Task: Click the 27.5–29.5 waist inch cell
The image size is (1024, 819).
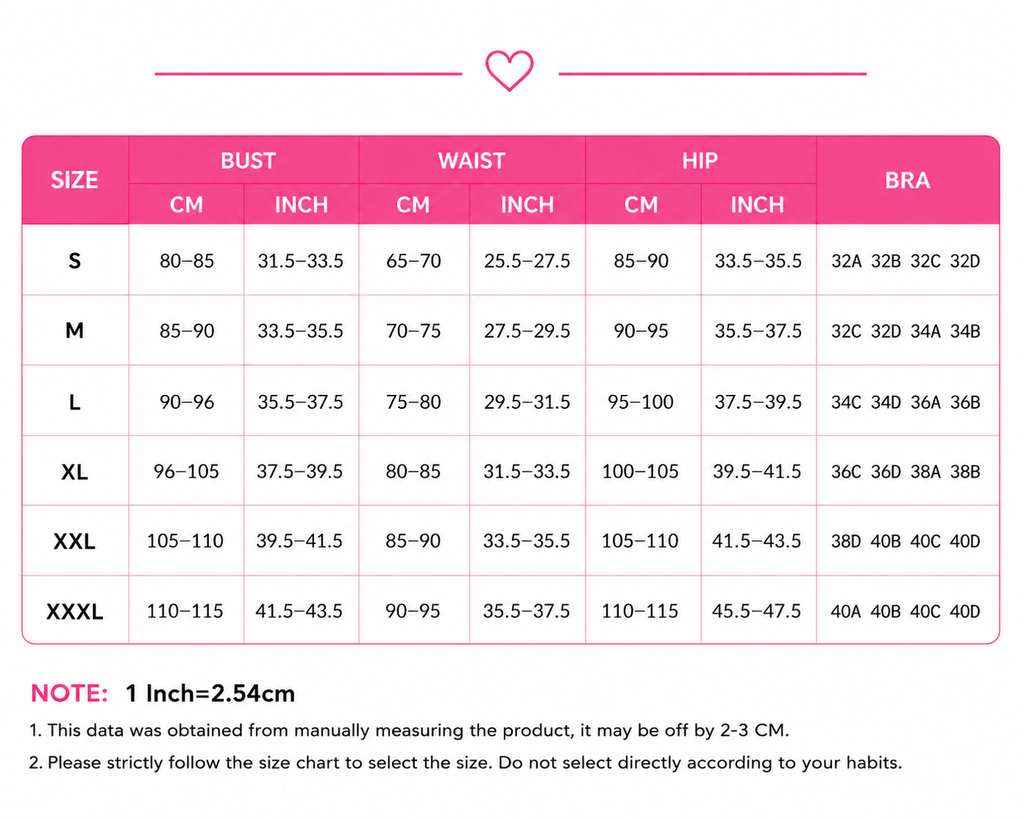Action: click(x=527, y=330)
